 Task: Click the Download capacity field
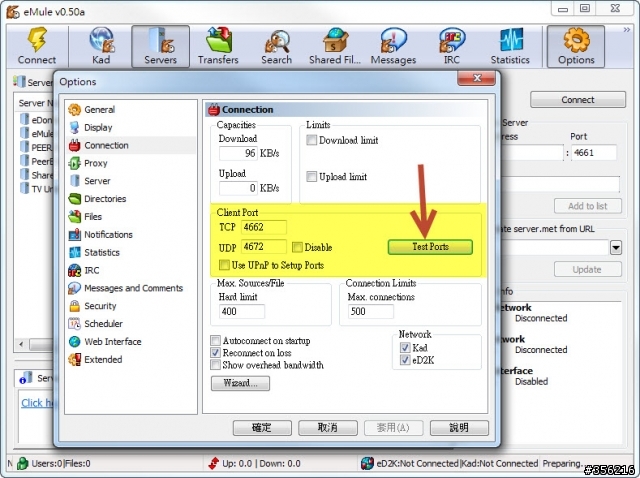tap(238, 153)
